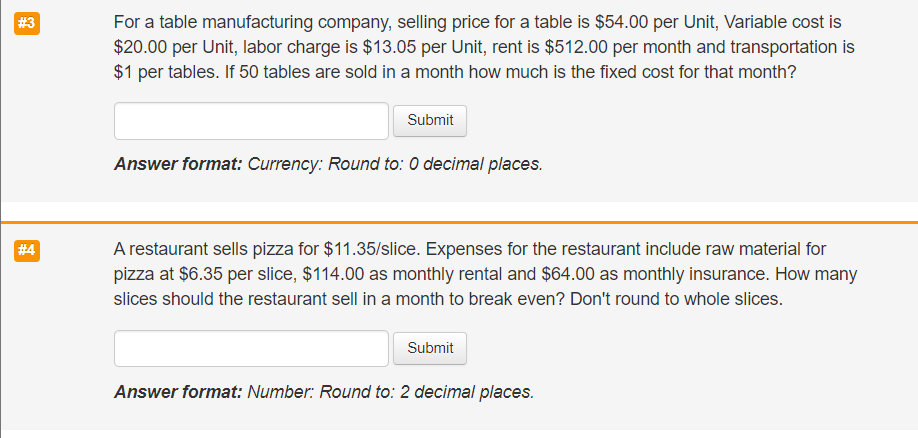Click the 'Answer format:' label under question 3
Viewport: 918px width, 438px height.
178,165
